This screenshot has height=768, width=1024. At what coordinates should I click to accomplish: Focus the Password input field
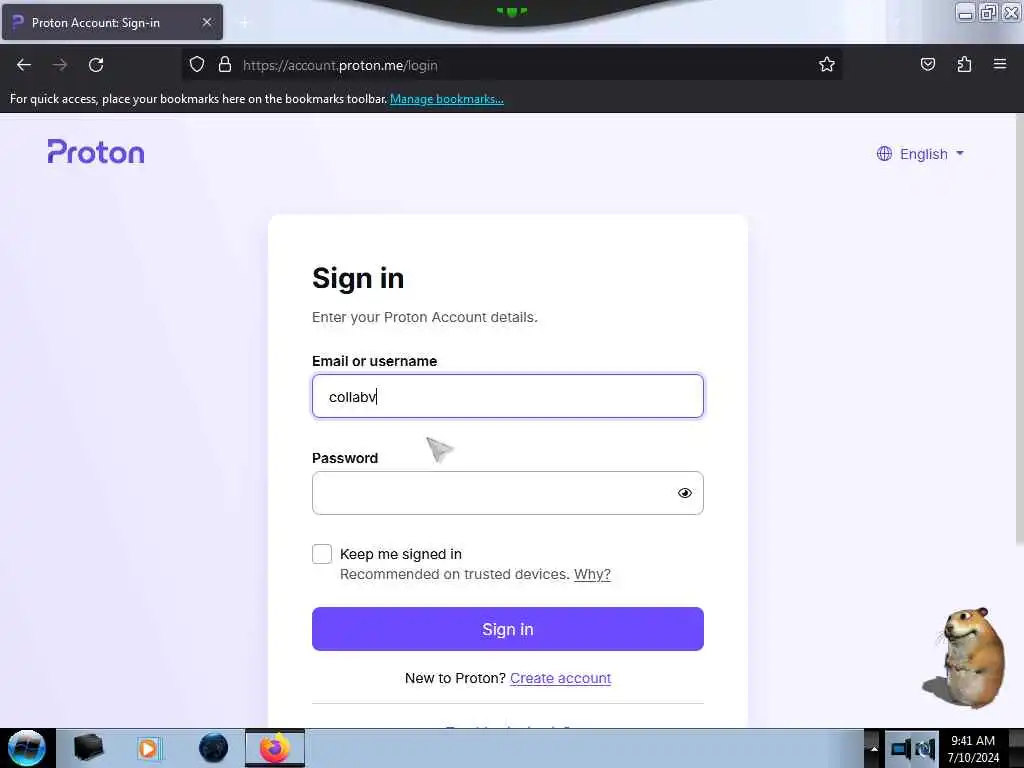coord(507,493)
